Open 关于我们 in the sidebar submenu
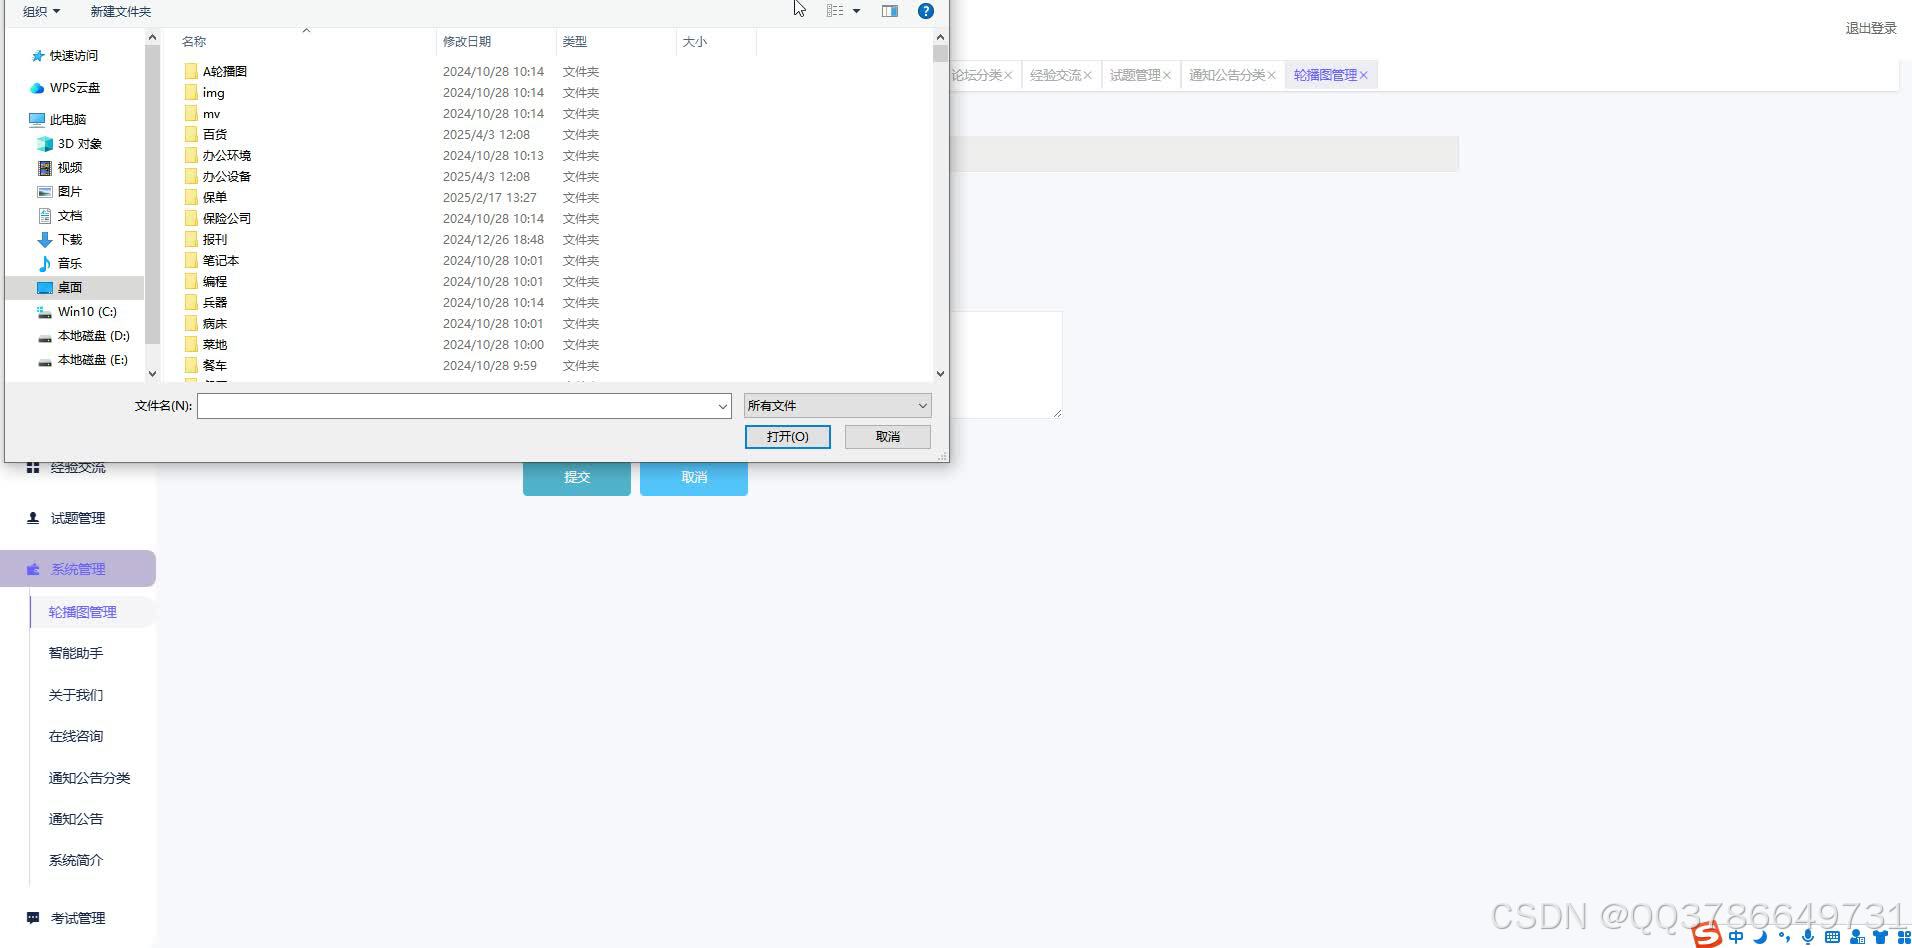The image size is (1912, 948). click(76, 695)
